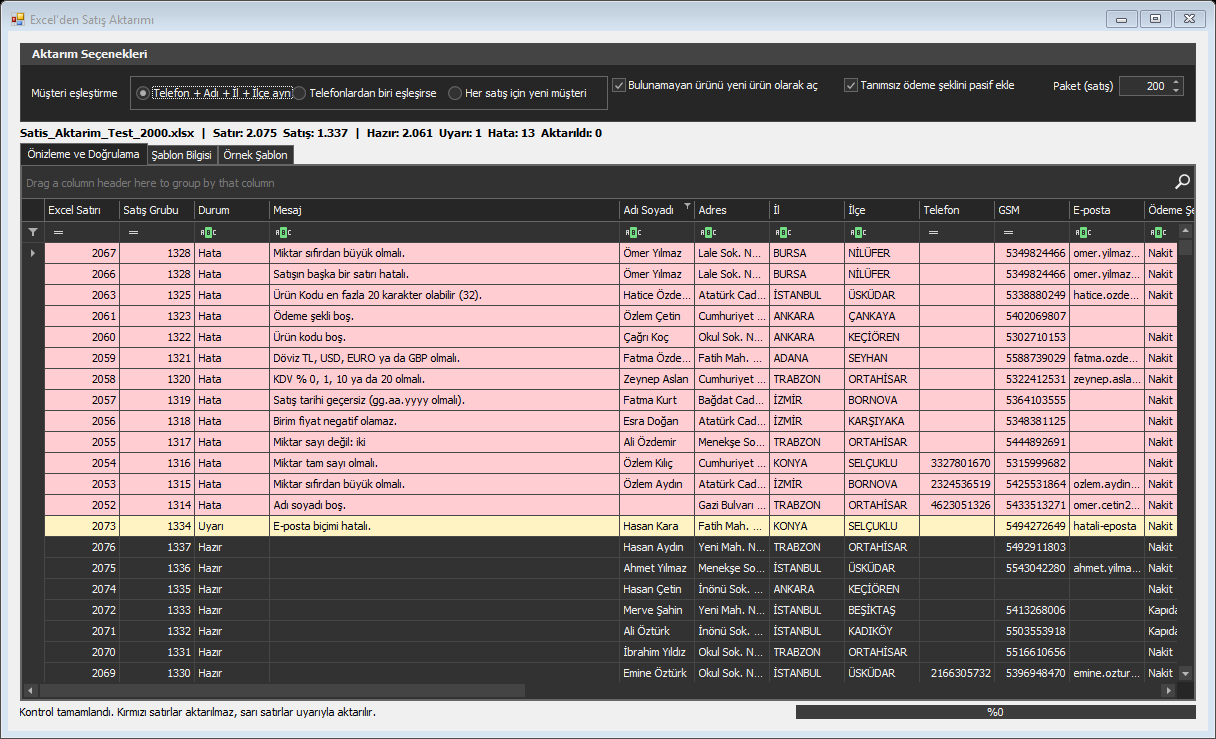Click the GSM column header
The image size is (1216, 739).
click(x=1032, y=210)
